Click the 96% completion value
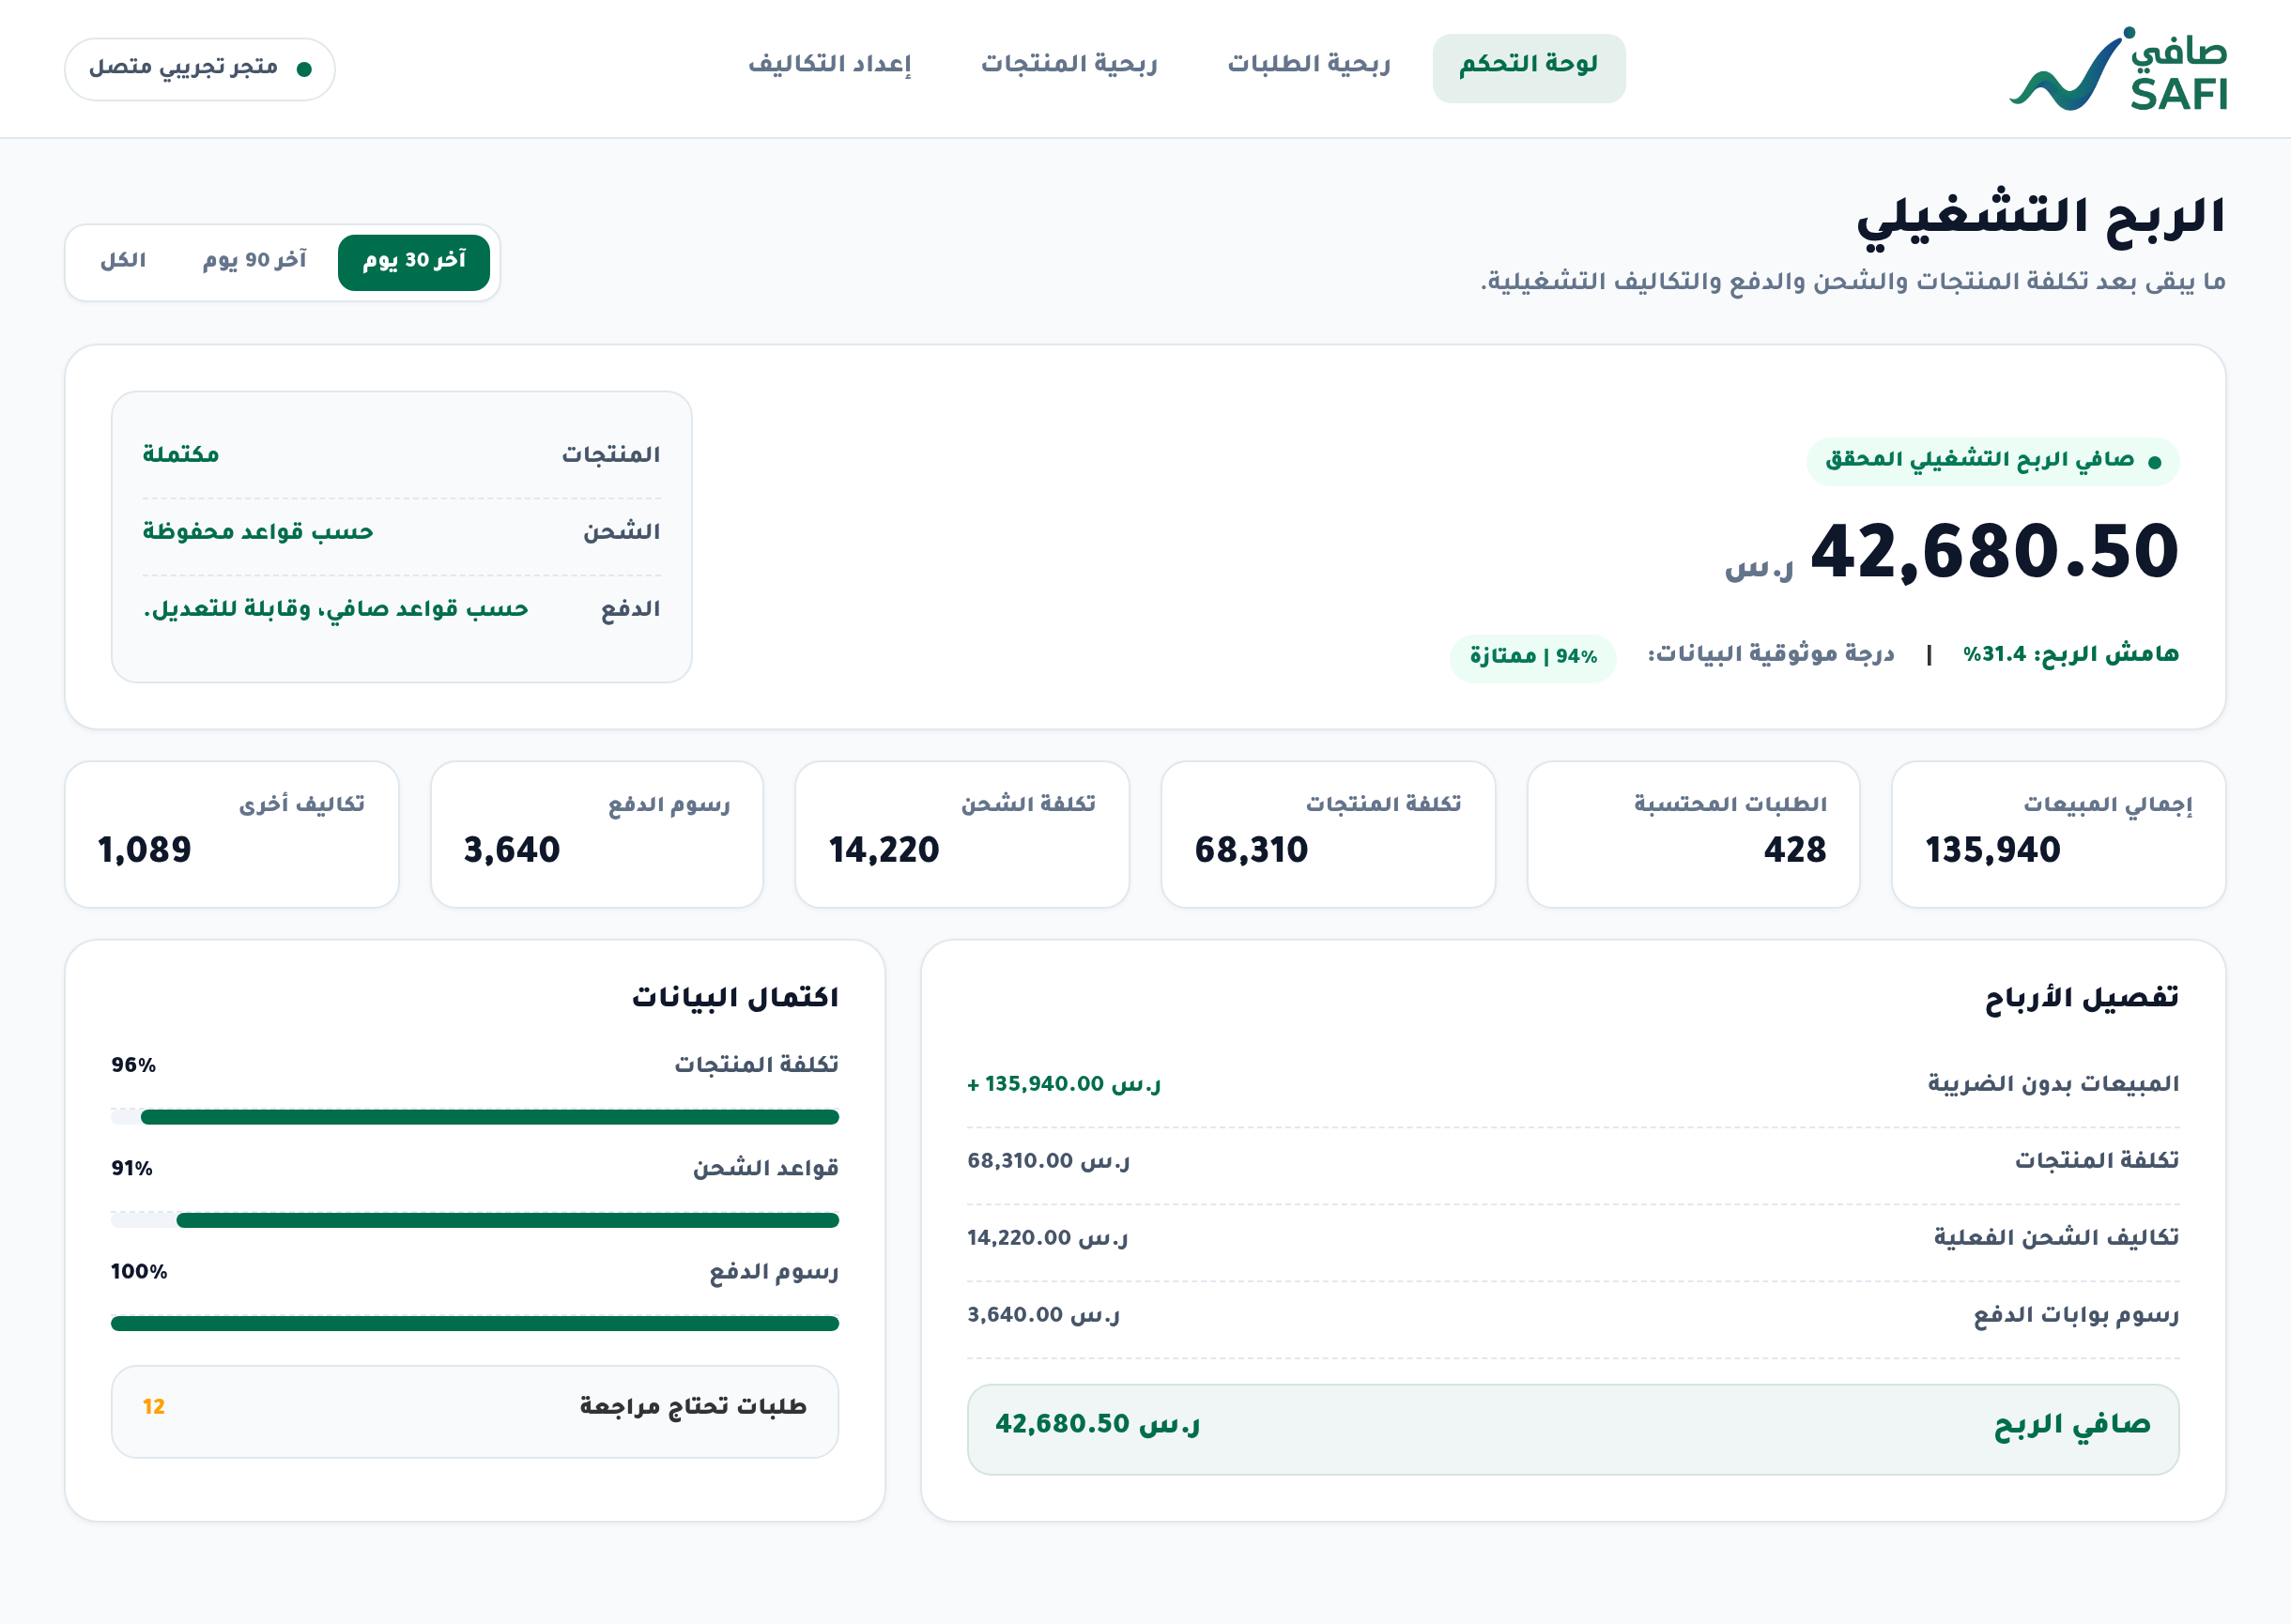Screen dimensions: 2291x1624 134,1065
